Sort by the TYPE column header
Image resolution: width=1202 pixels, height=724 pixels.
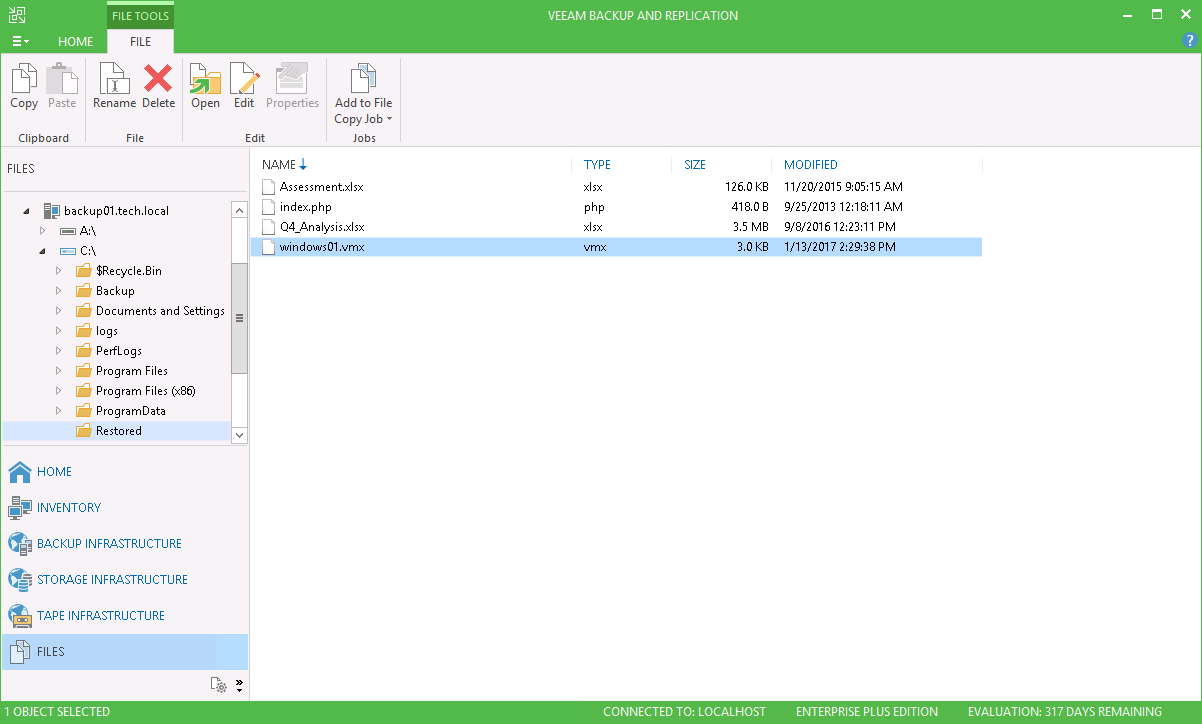[x=597, y=165]
